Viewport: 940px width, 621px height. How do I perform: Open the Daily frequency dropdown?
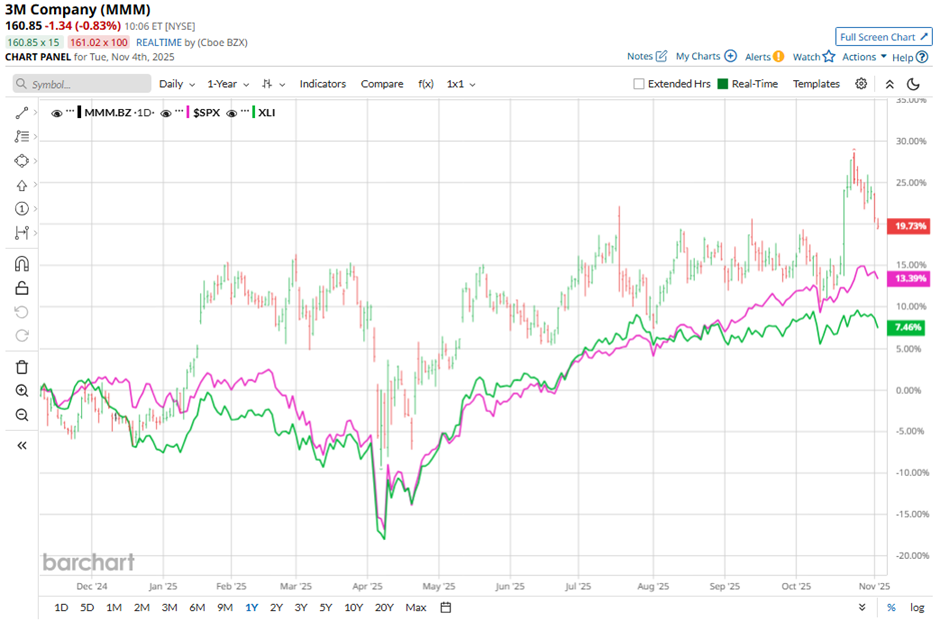point(176,84)
